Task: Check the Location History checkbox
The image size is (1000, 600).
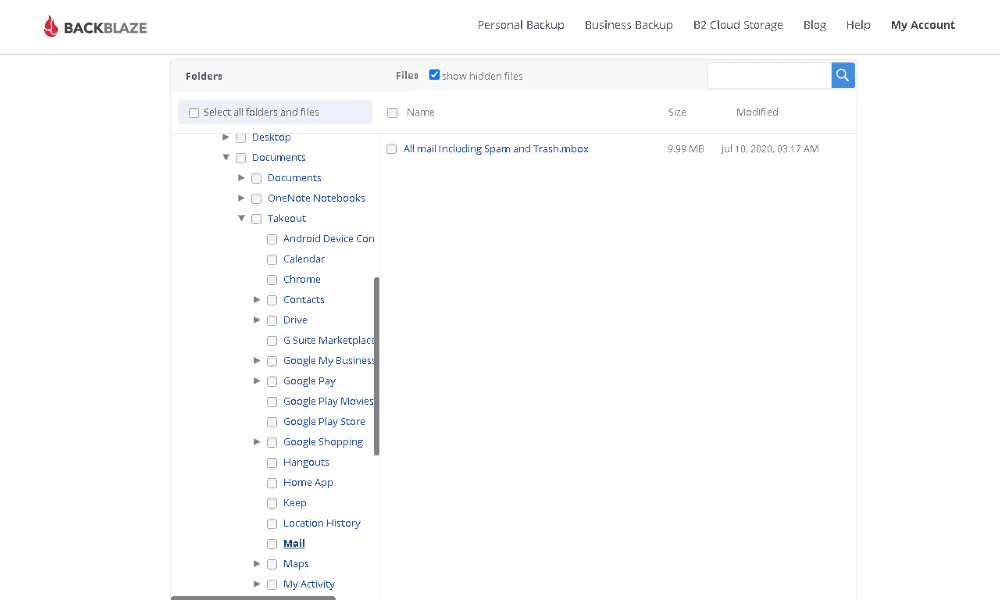Action: point(272,524)
